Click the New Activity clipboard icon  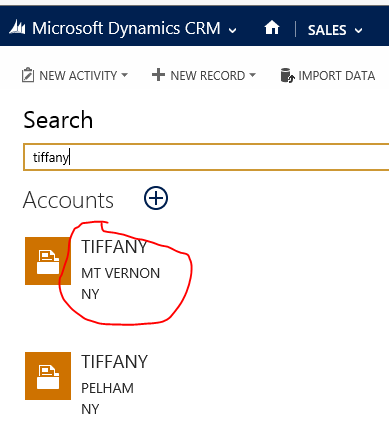28,75
